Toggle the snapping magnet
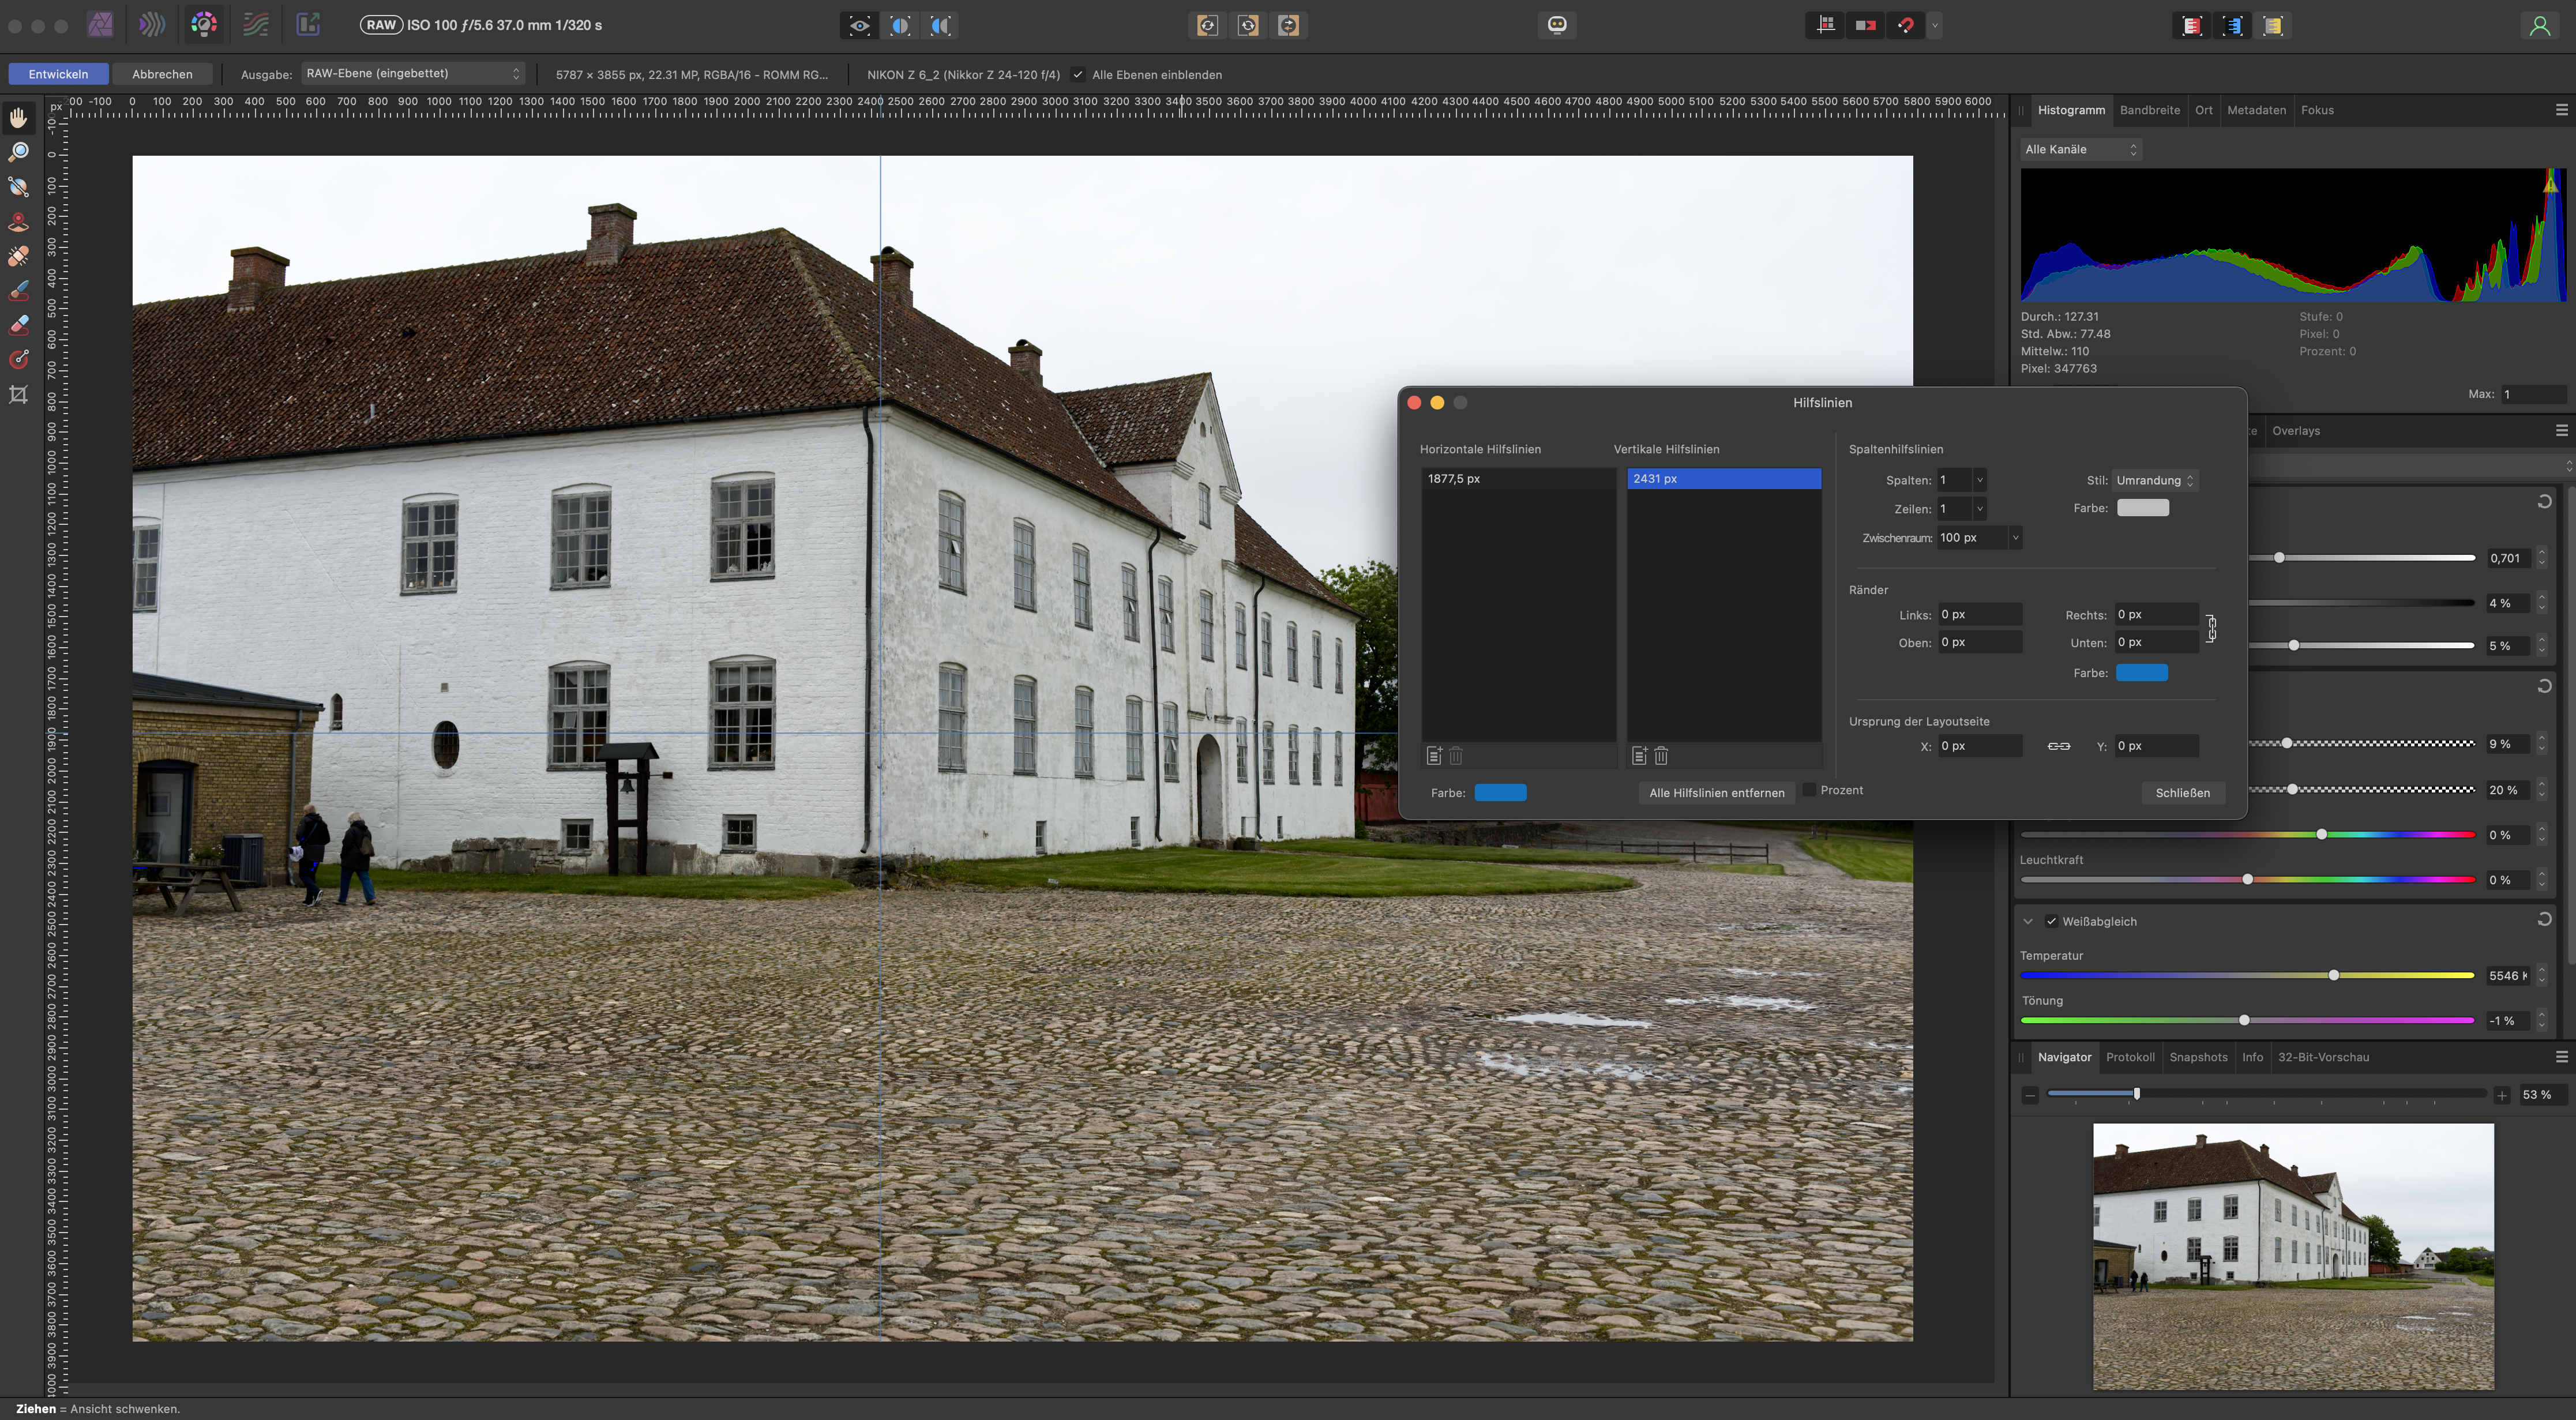Image resolution: width=2576 pixels, height=1420 pixels. click(1906, 26)
